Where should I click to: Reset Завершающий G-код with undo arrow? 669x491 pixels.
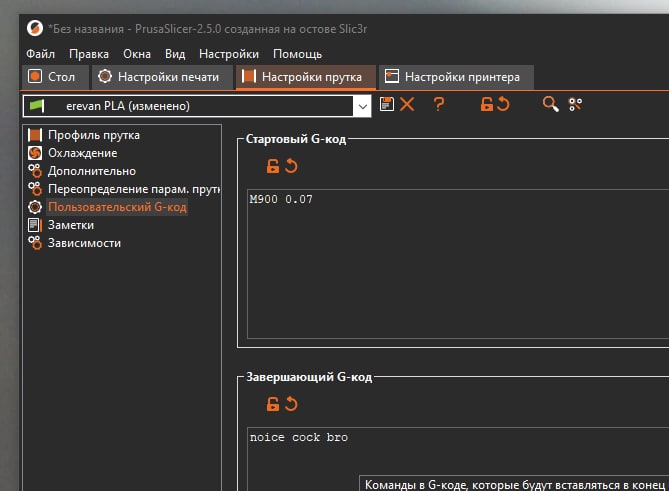pos(291,404)
